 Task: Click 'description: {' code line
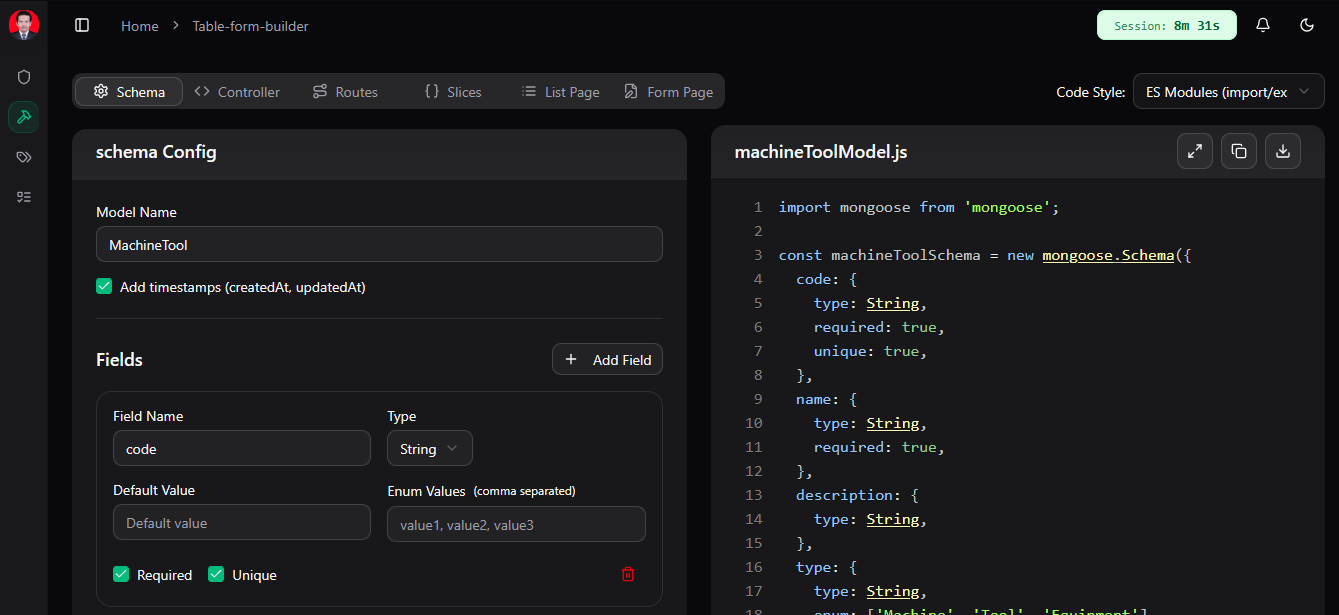point(857,495)
